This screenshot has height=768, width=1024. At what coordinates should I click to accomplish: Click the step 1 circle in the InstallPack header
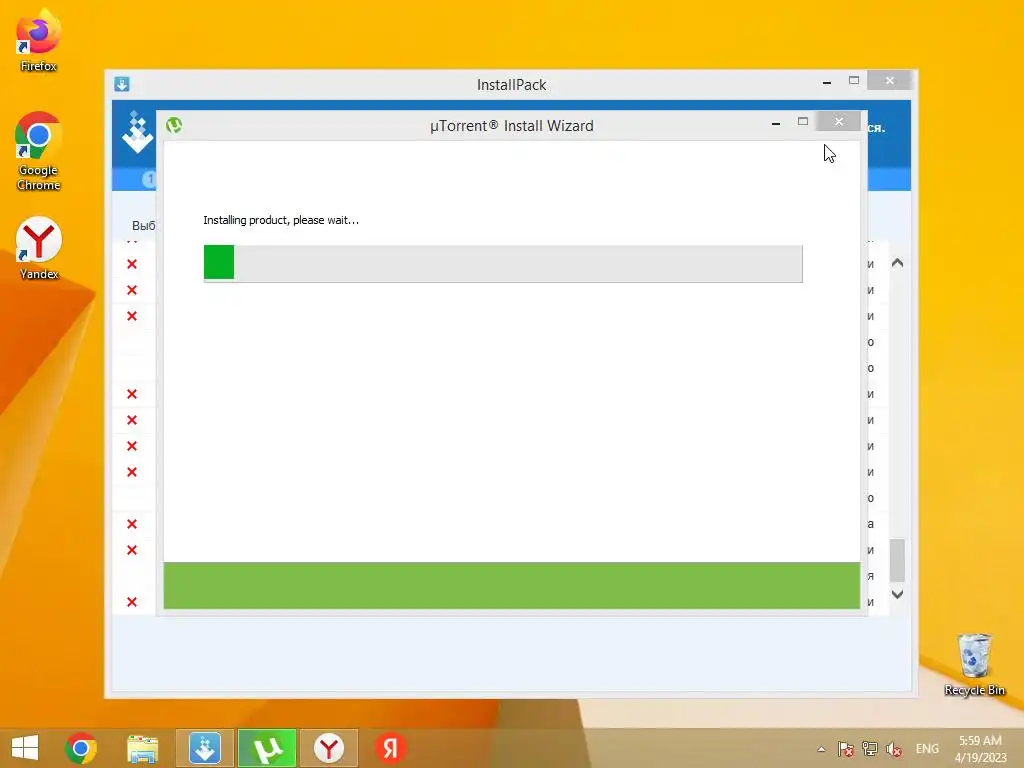coord(150,178)
